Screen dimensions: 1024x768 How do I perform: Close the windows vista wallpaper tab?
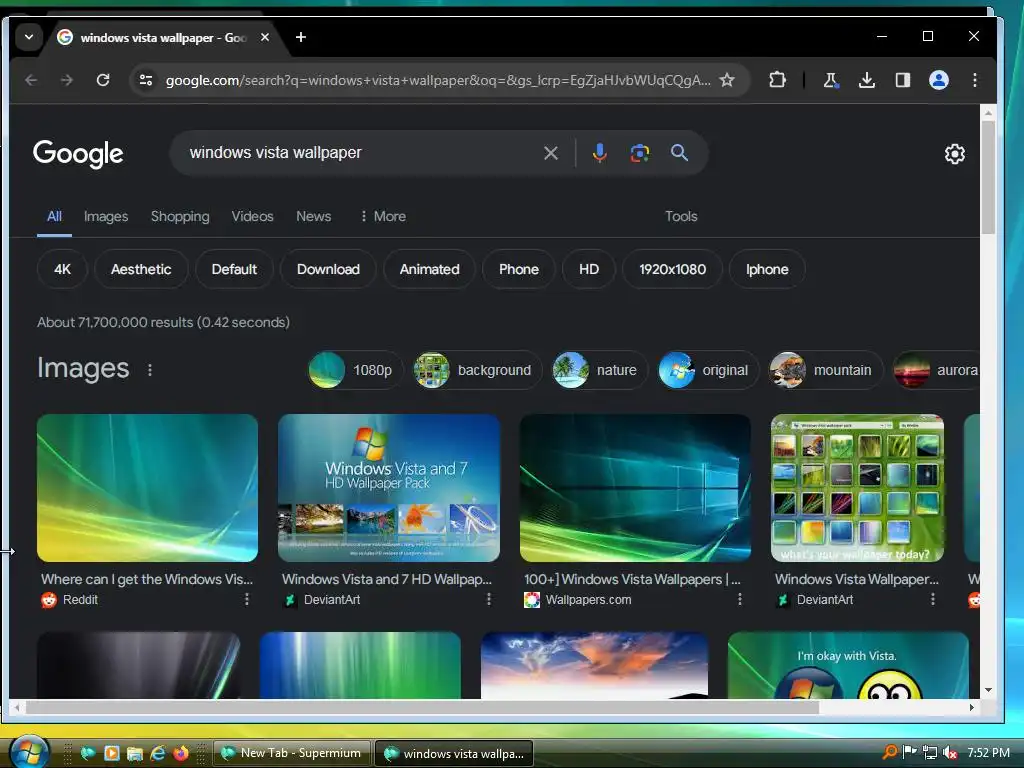click(x=264, y=37)
